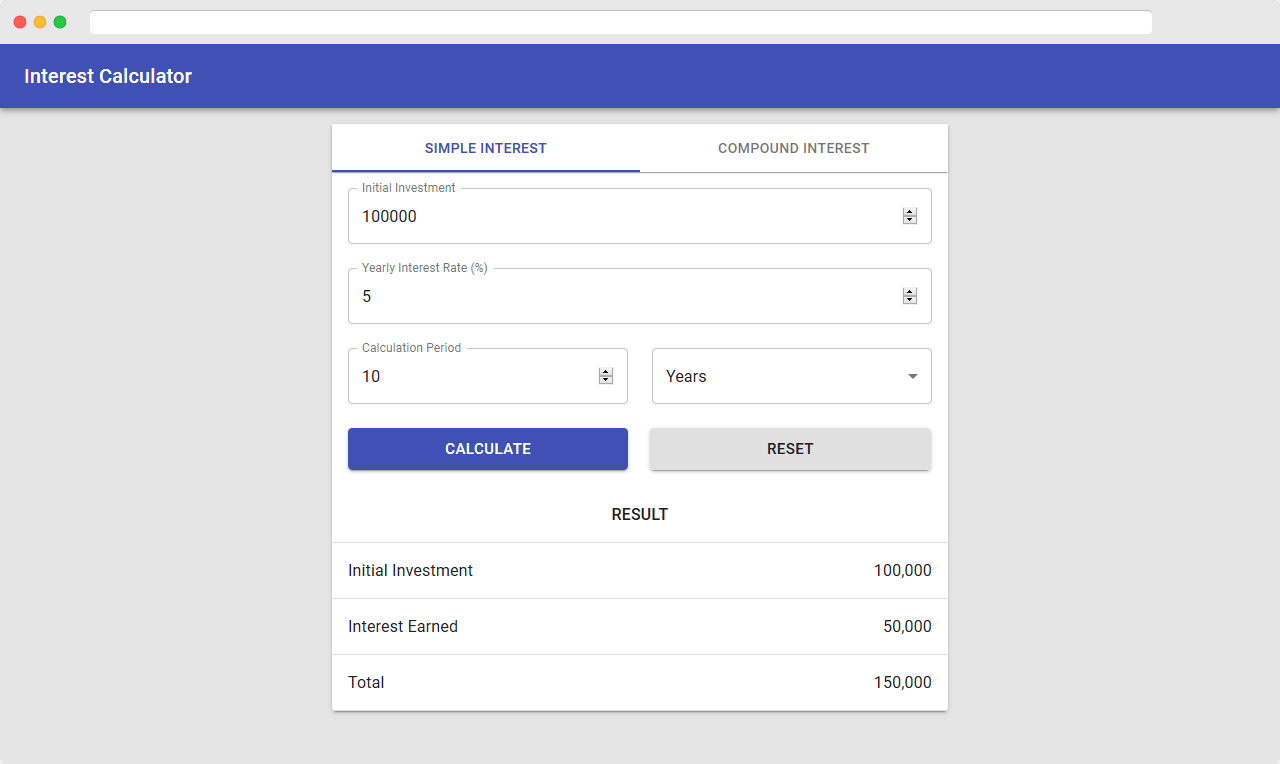Click the RESULT heading

pyautogui.click(x=640, y=514)
